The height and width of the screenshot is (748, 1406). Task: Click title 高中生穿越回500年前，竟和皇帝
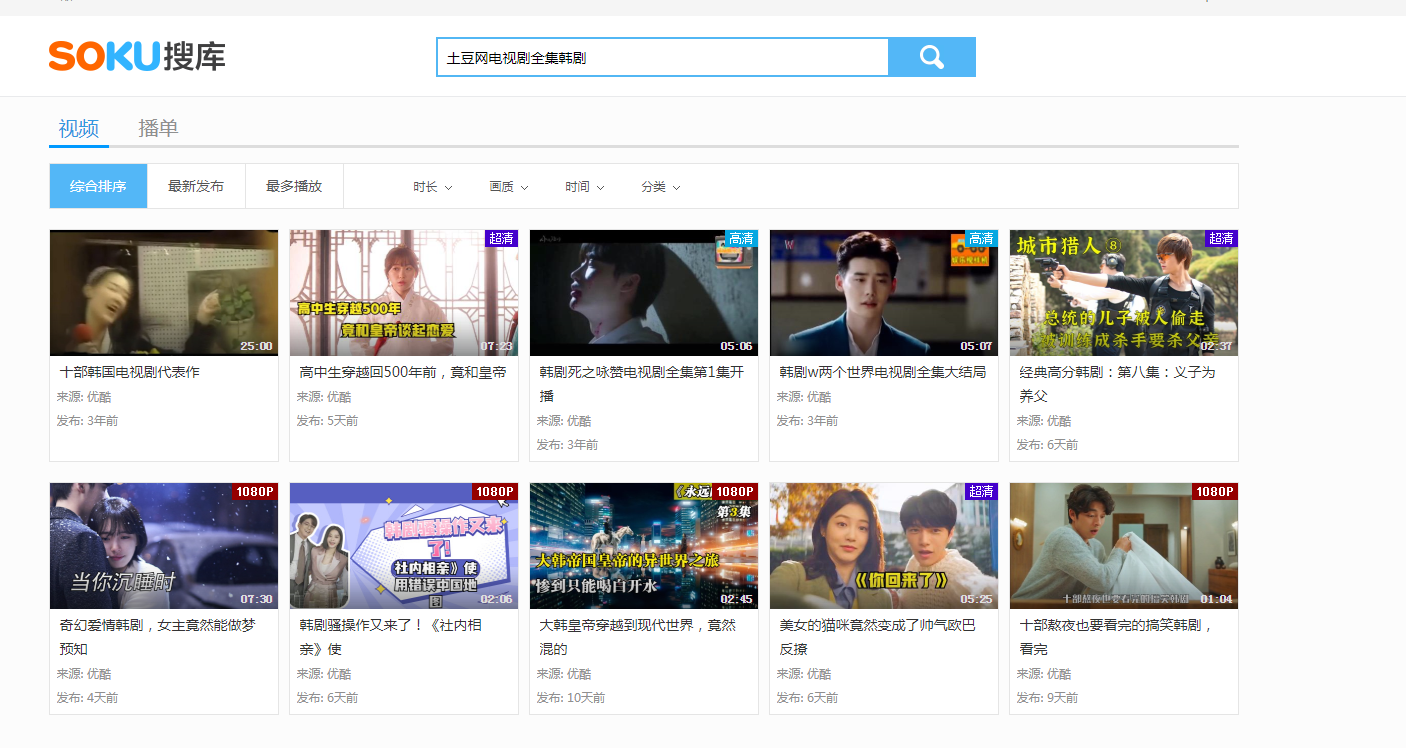click(403, 372)
